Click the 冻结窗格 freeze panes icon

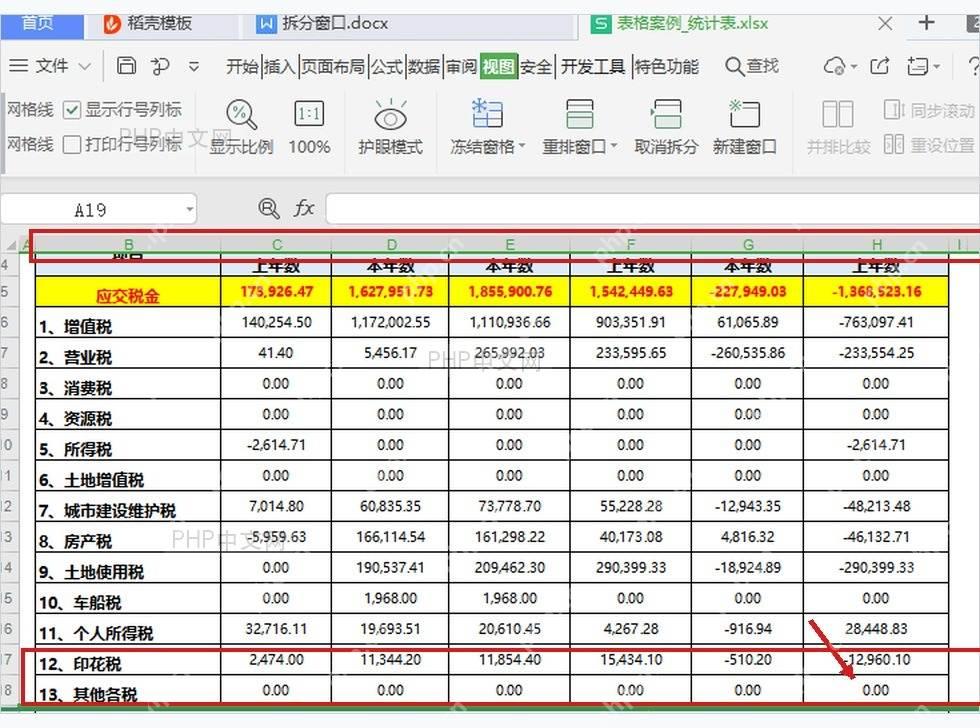(x=487, y=113)
